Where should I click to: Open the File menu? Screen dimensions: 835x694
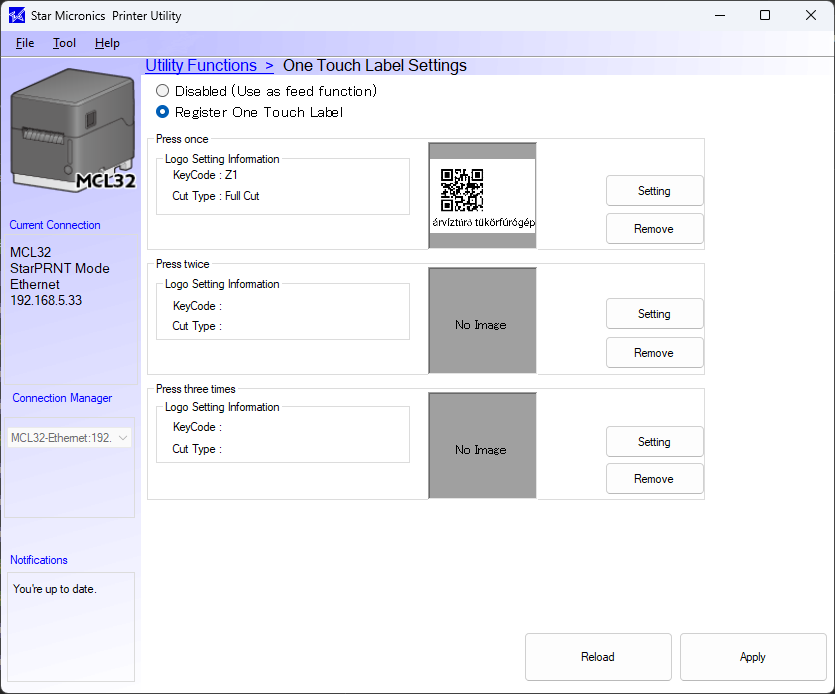(25, 43)
